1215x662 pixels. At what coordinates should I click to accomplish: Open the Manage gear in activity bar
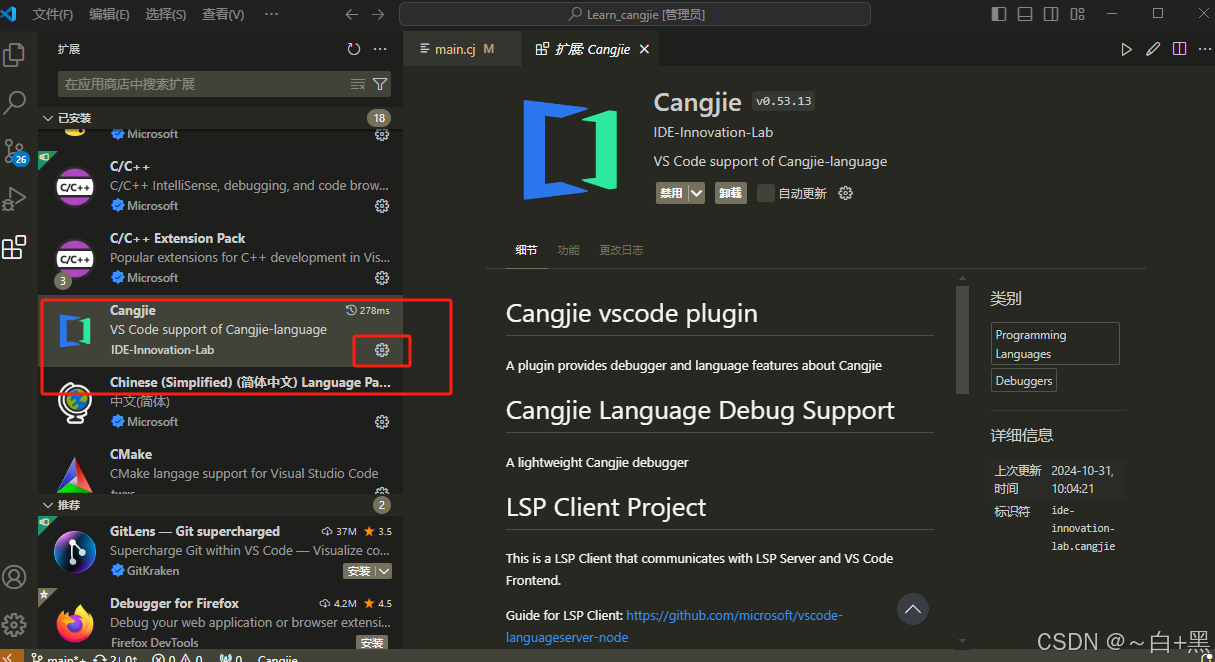(x=14, y=625)
